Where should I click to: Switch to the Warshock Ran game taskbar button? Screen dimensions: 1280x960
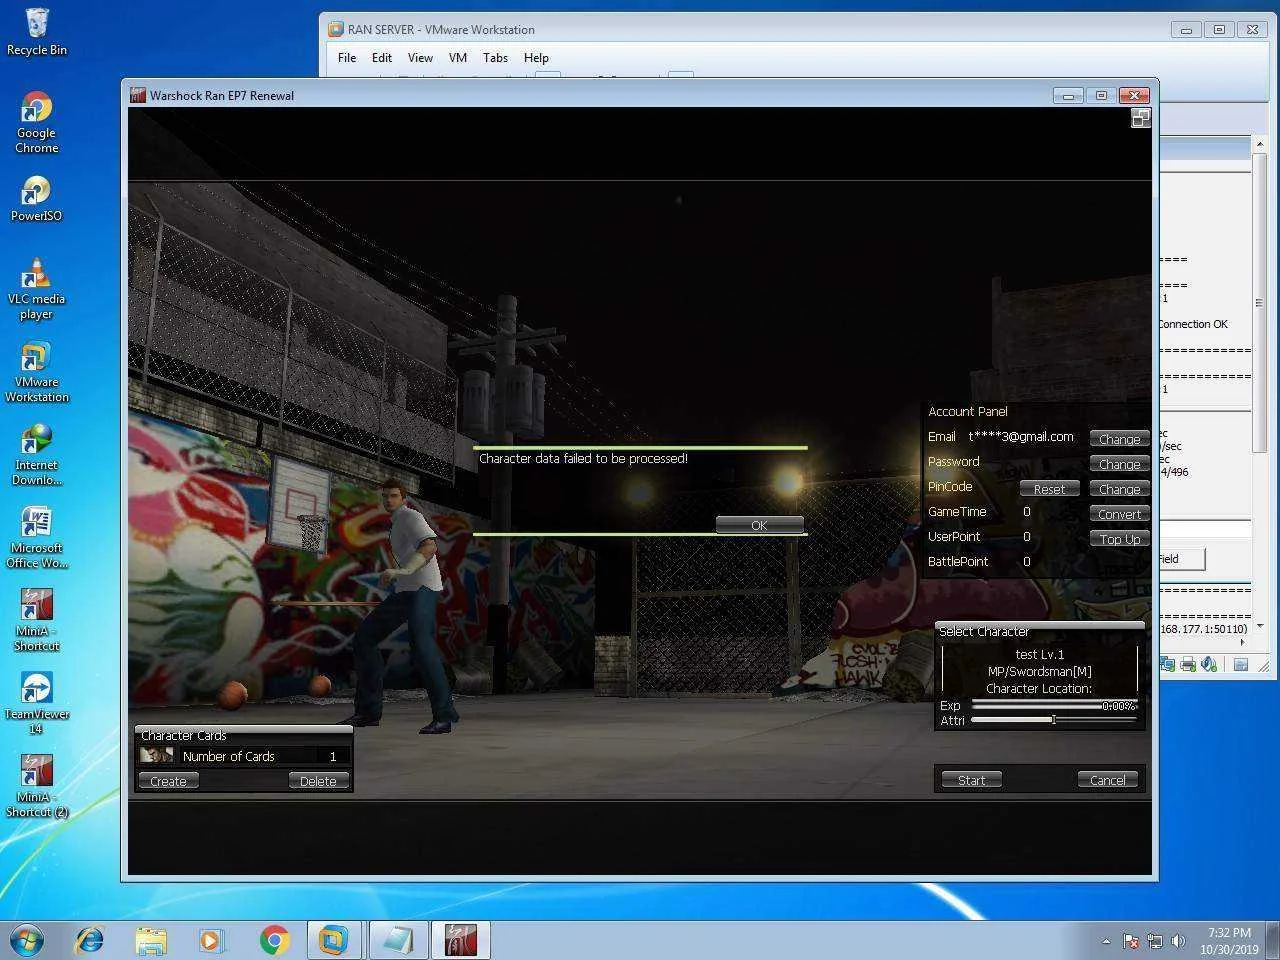(x=459, y=940)
